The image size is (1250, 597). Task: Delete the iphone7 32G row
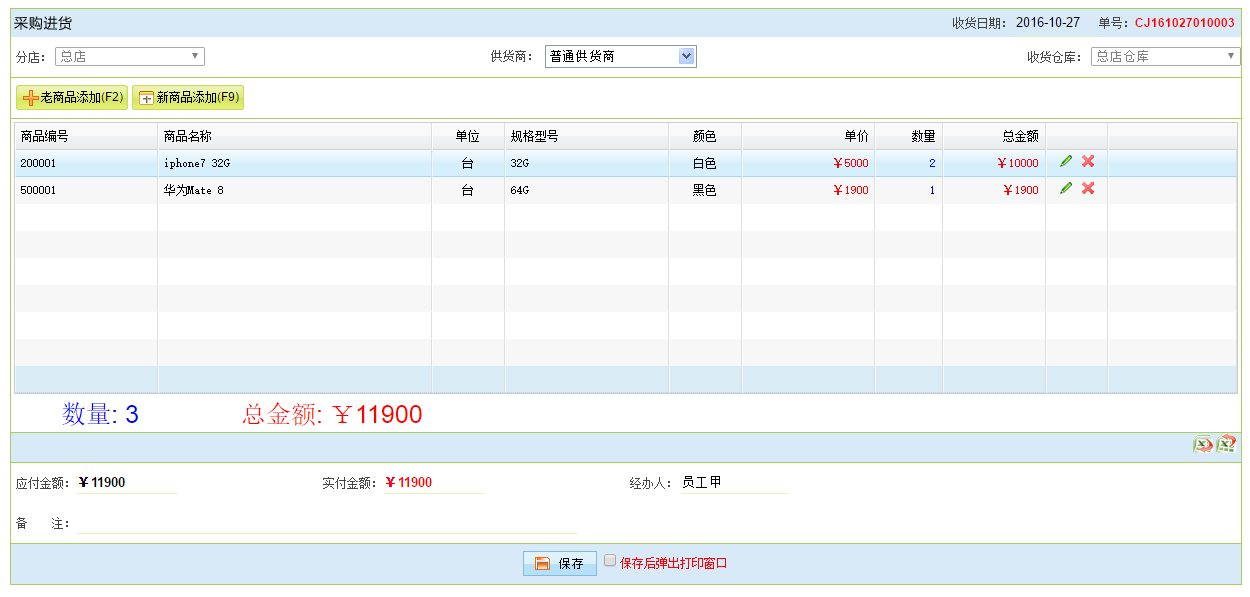coord(1088,162)
